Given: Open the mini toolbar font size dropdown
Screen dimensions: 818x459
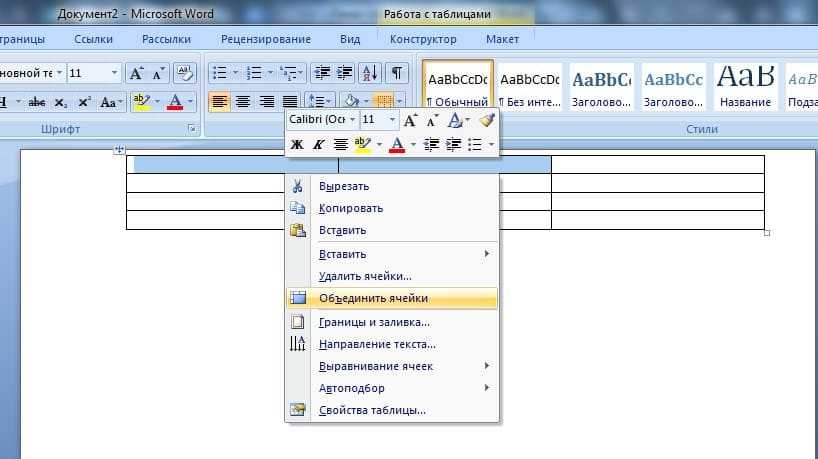Looking at the screenshot, I should coord(392,120).
